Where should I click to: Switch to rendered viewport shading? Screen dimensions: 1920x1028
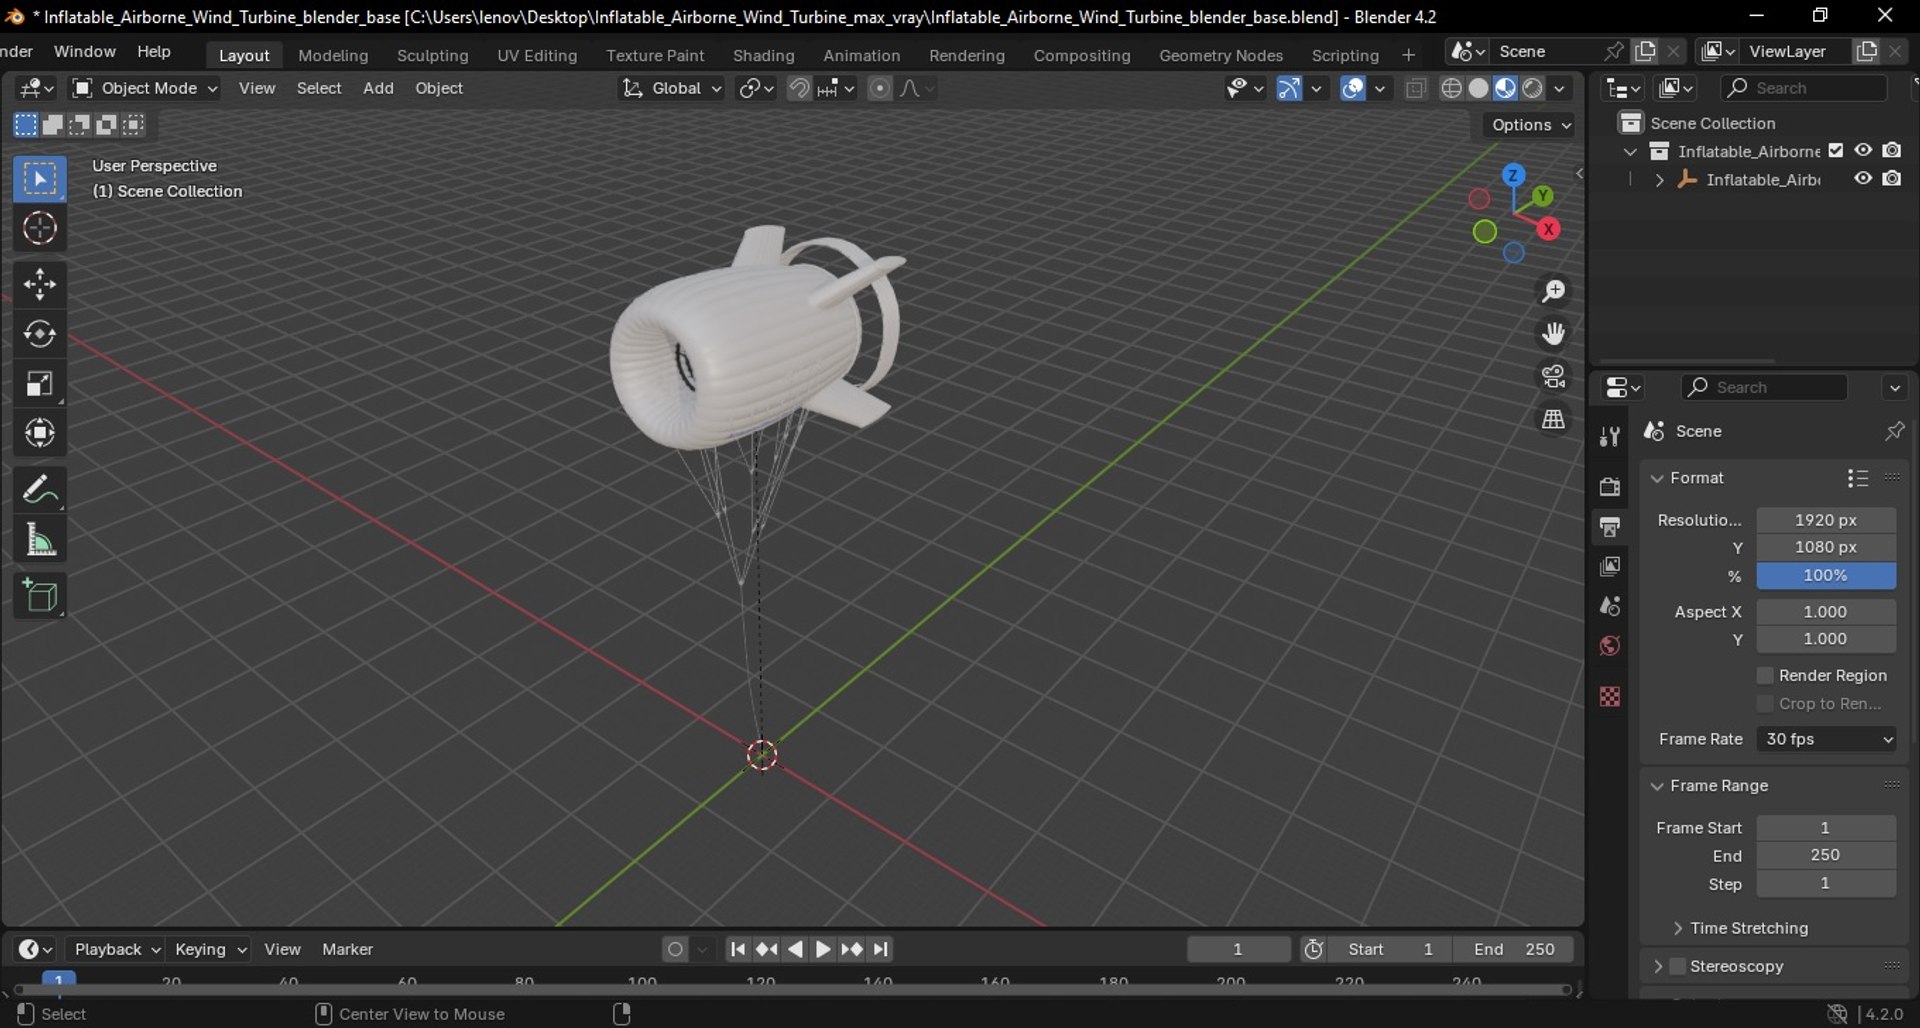1533,88
